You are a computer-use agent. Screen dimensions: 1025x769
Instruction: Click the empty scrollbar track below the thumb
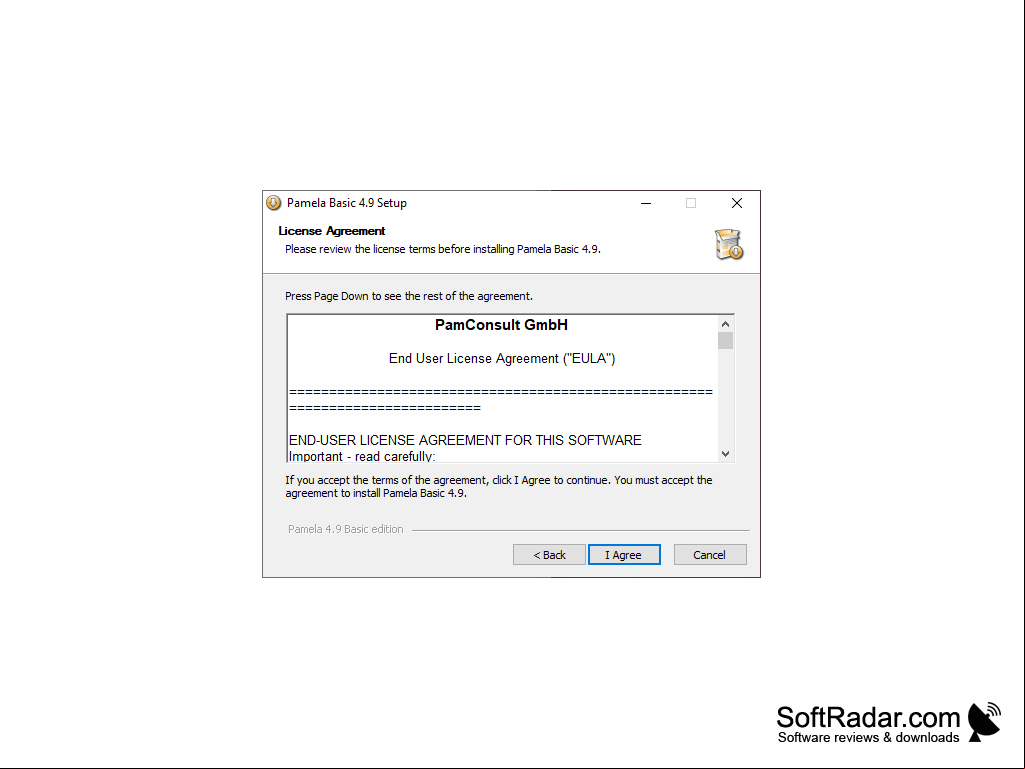pyautogui.click(x=725, y=398)
